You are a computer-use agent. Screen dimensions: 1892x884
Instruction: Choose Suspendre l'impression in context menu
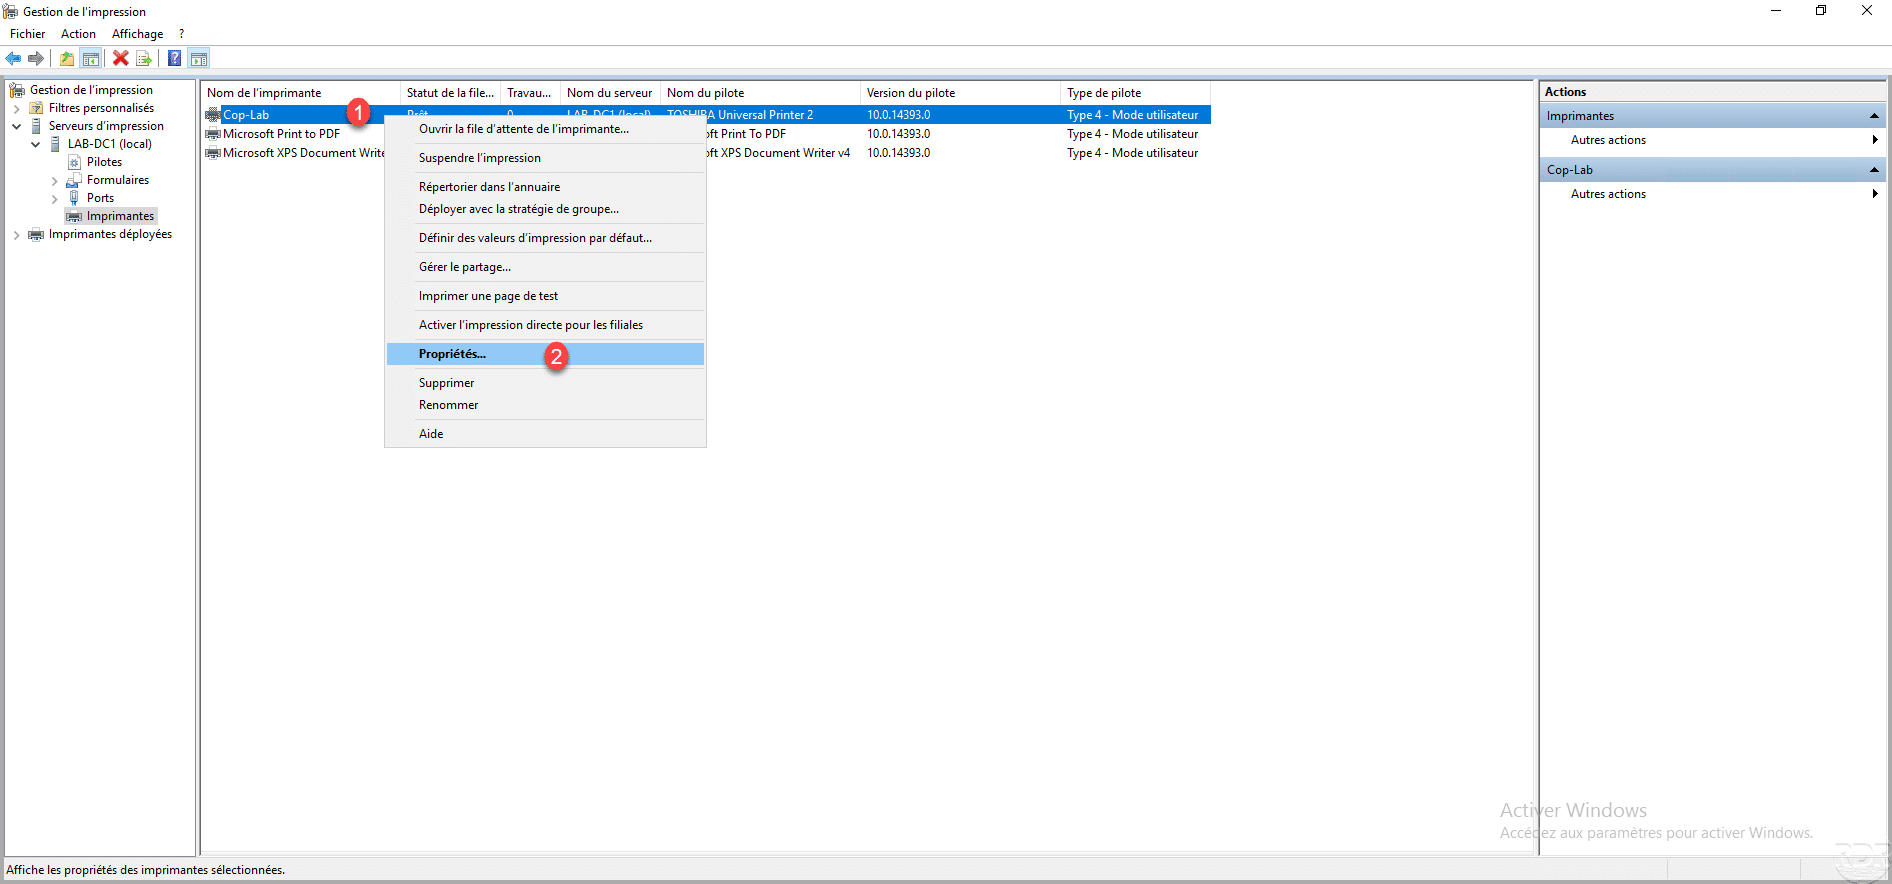pos(545,158)
